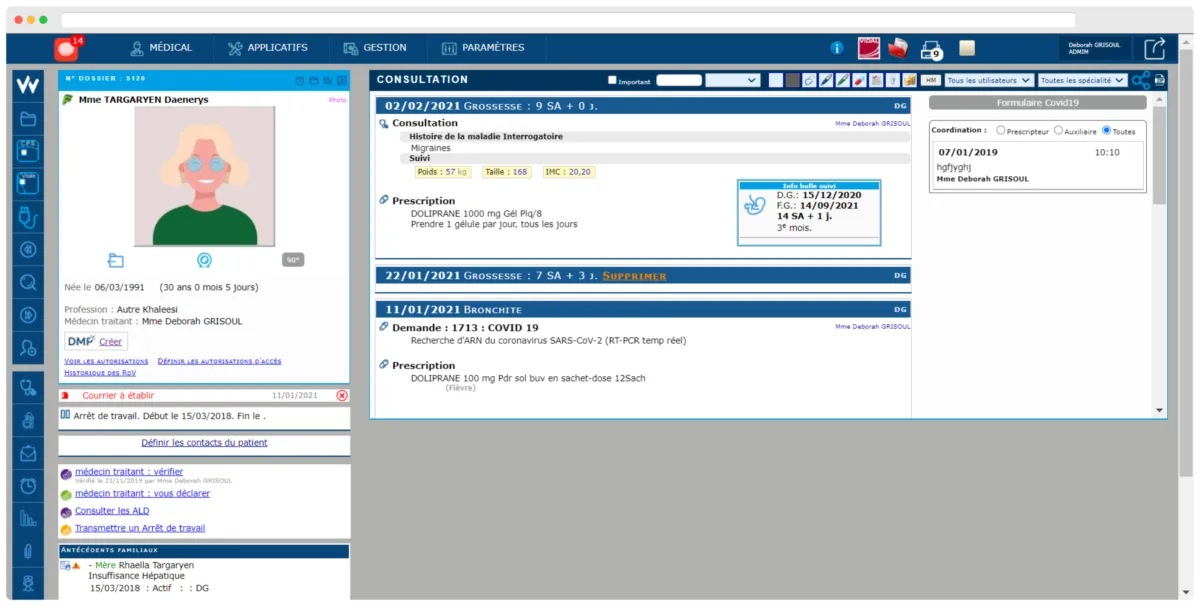Open the GESTION menu
1200x606 pixels.
(375, 48)
